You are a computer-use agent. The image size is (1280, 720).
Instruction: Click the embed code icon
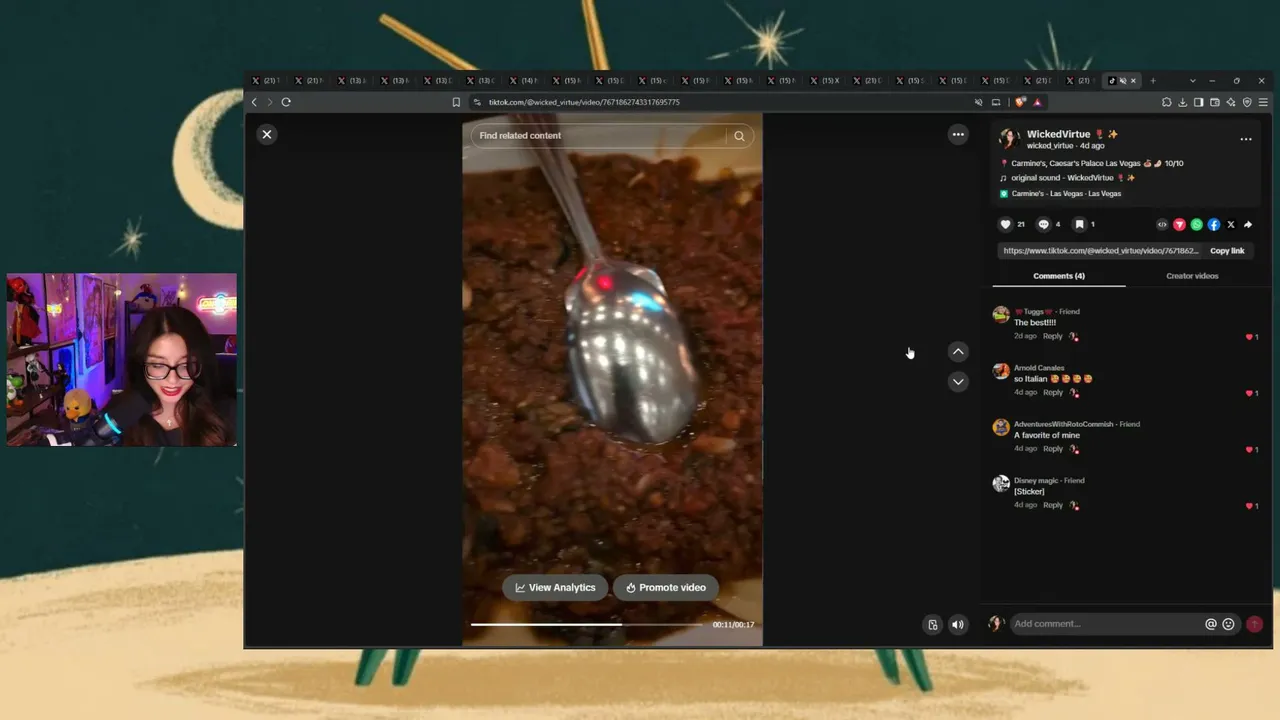(1162, 225)
